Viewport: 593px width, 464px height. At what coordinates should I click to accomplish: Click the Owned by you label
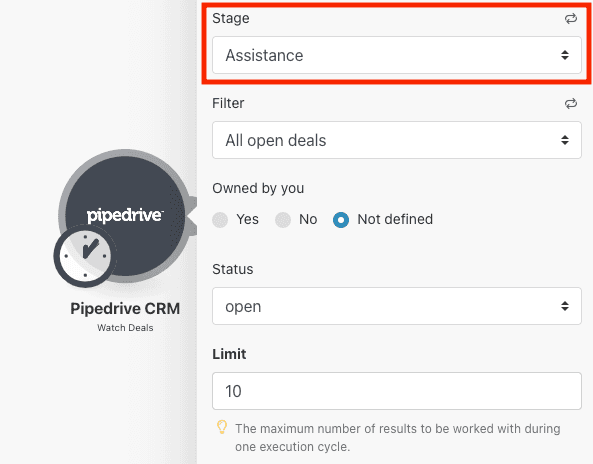[258, 188]
